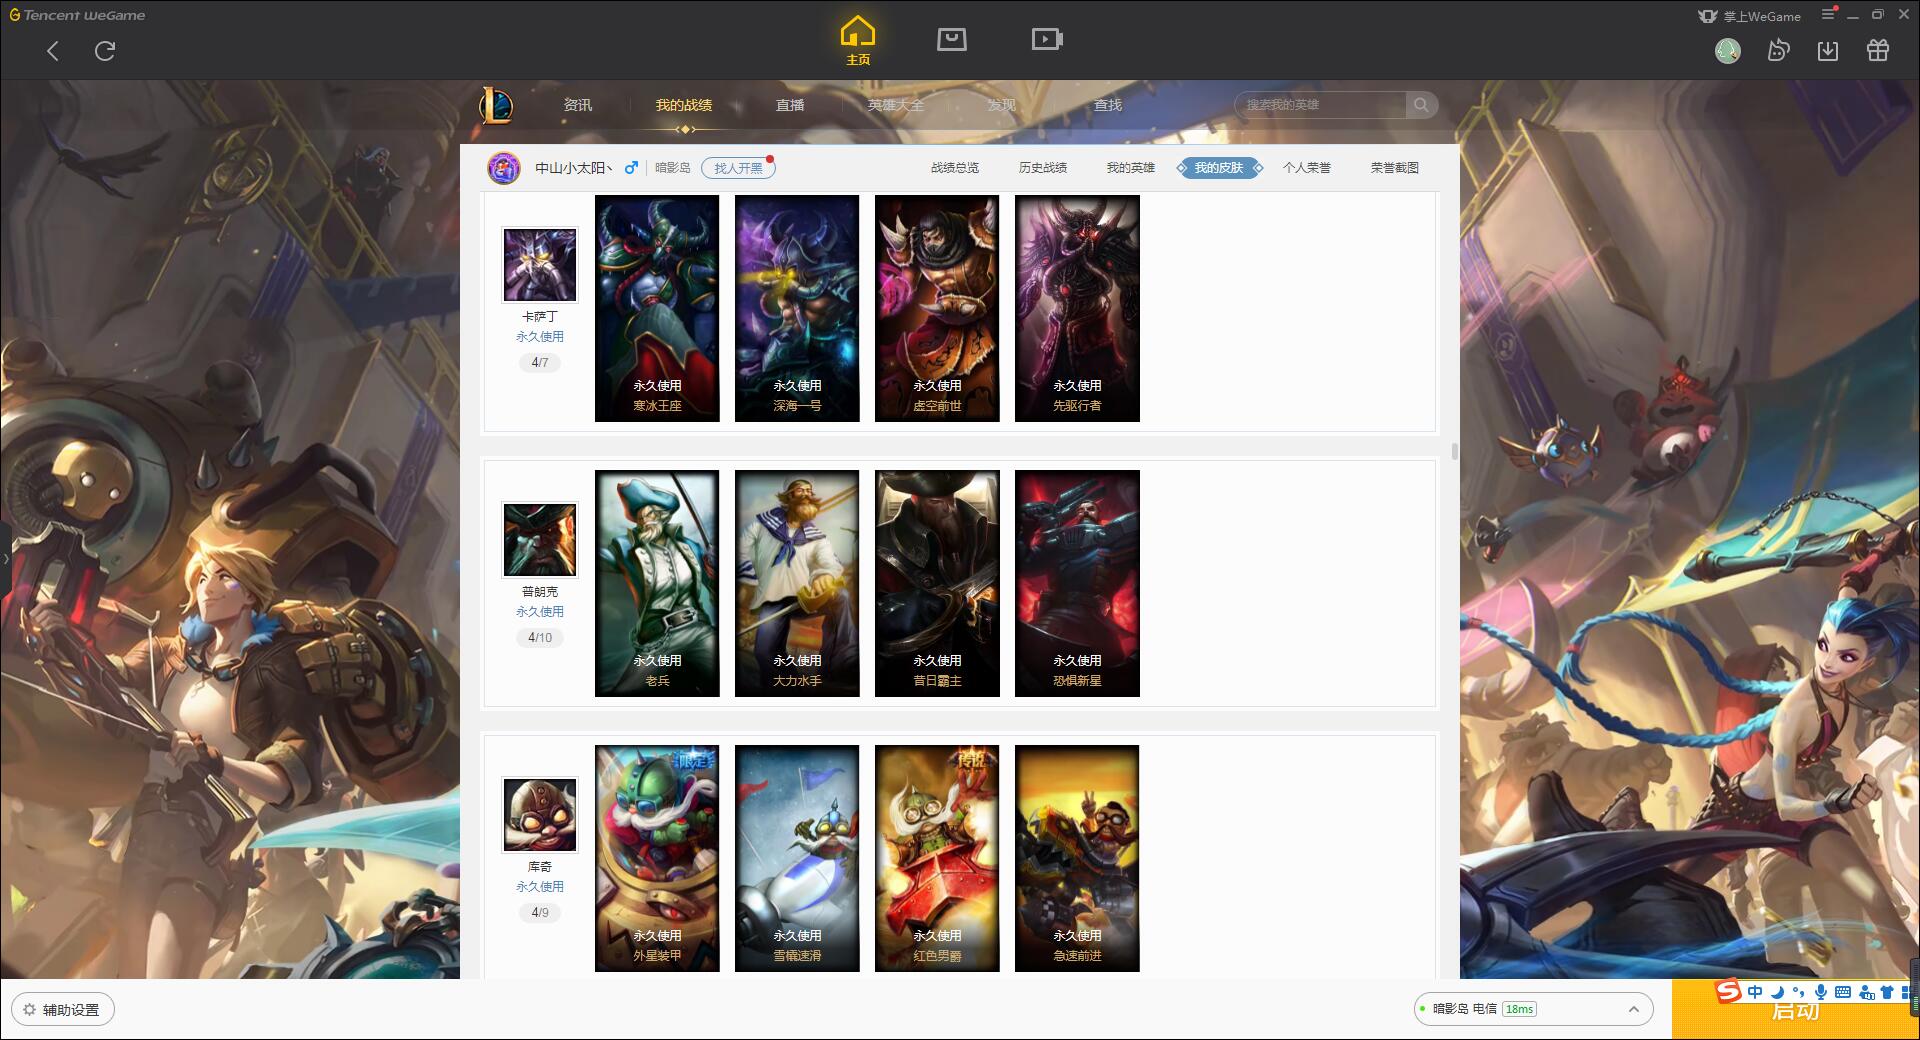The width and height of the screenshot is (1920, 1040).
Task: Open the 红色男爵 skin card
Action: point(937,858)
